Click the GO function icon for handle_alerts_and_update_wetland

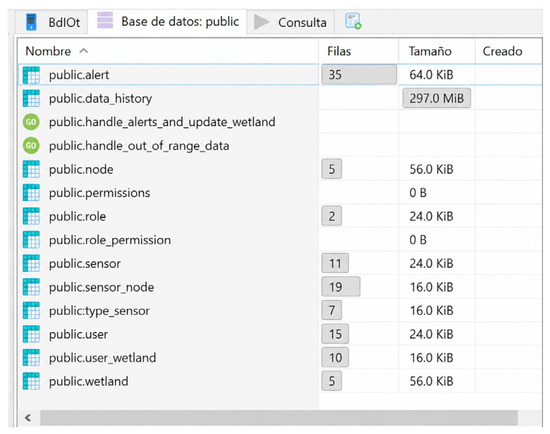[x=31, y=122]
